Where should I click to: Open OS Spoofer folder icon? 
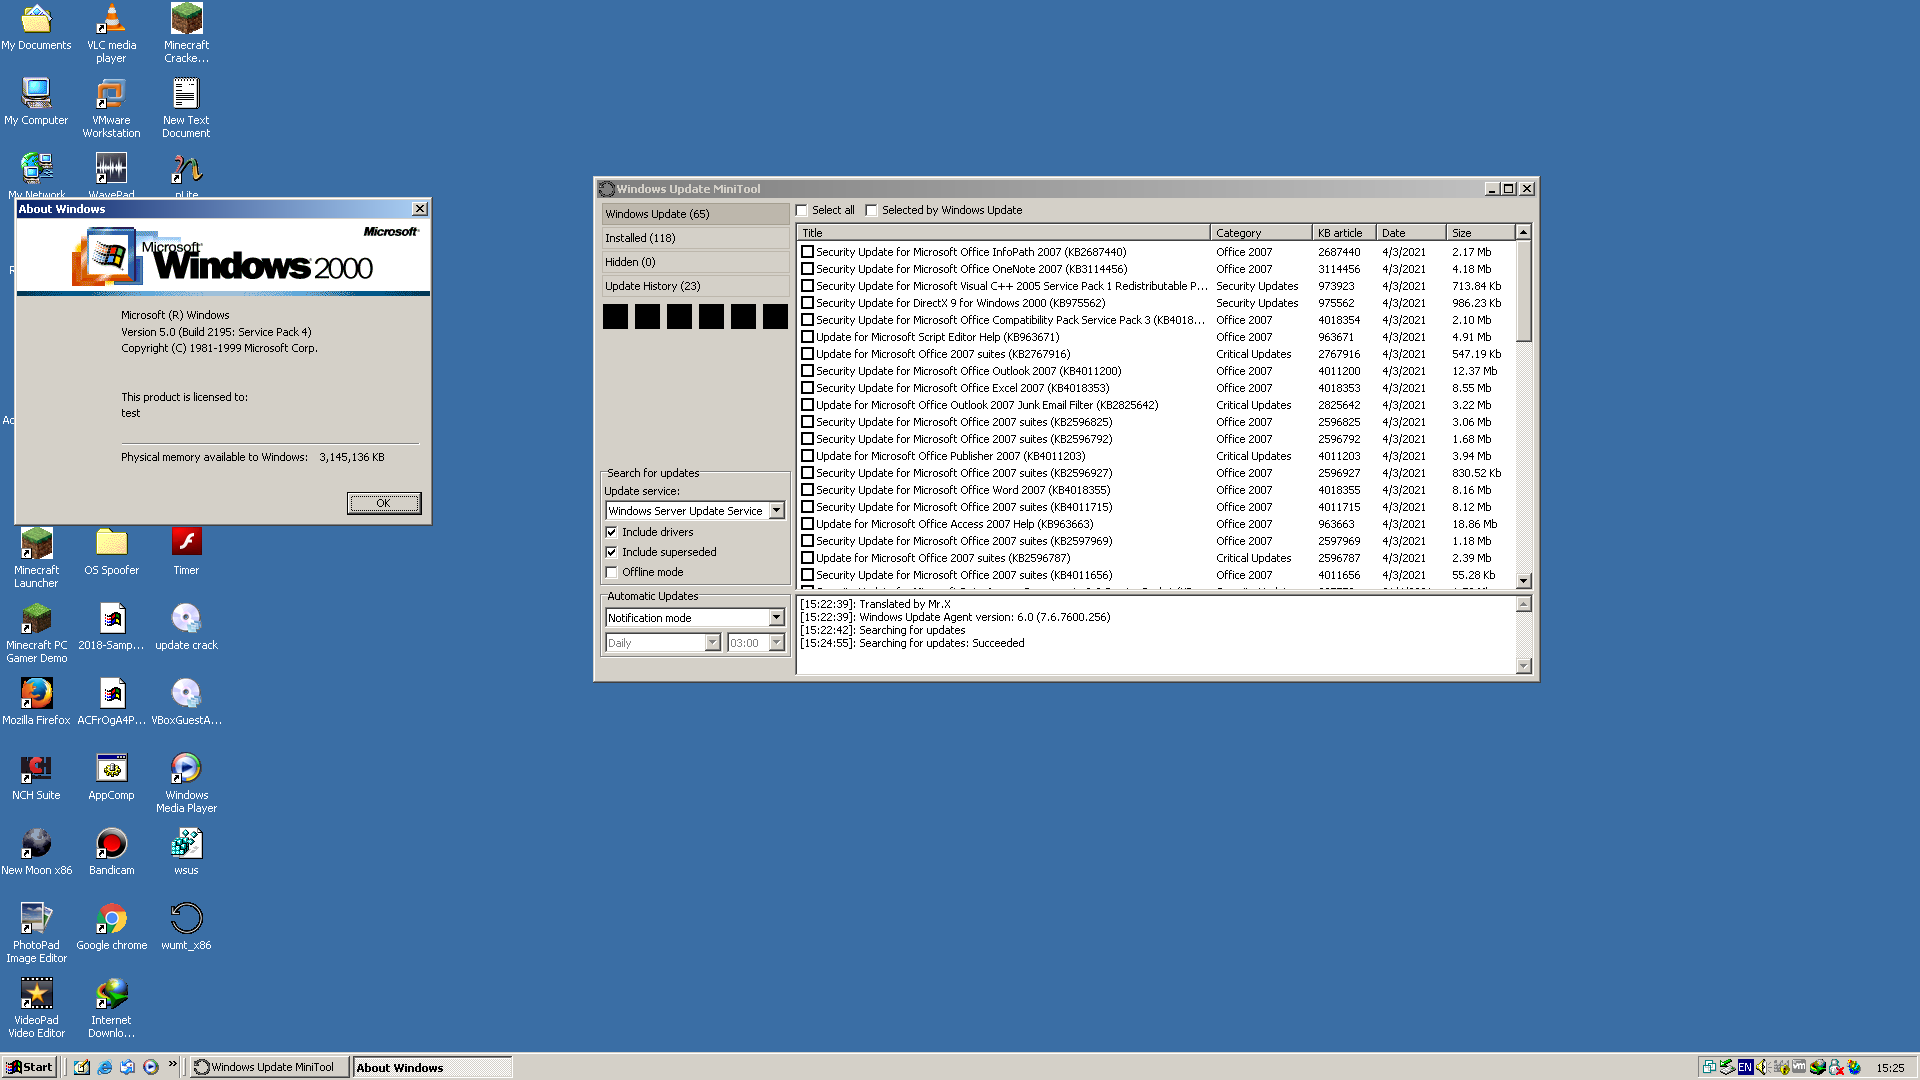(x=111, y=551)
